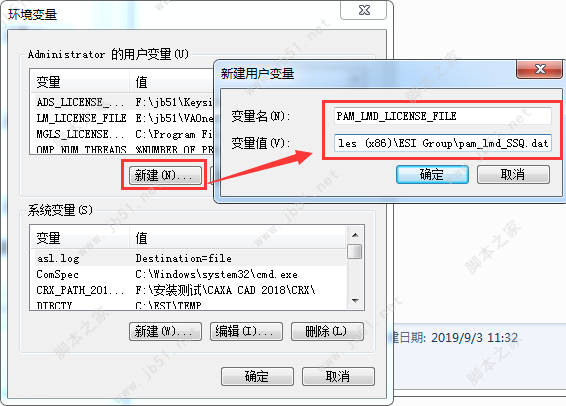The width and height of the screenshot is (566, 406).
Task: Click 取消 at the bottom of 环境变量
Action: point(338,376)
